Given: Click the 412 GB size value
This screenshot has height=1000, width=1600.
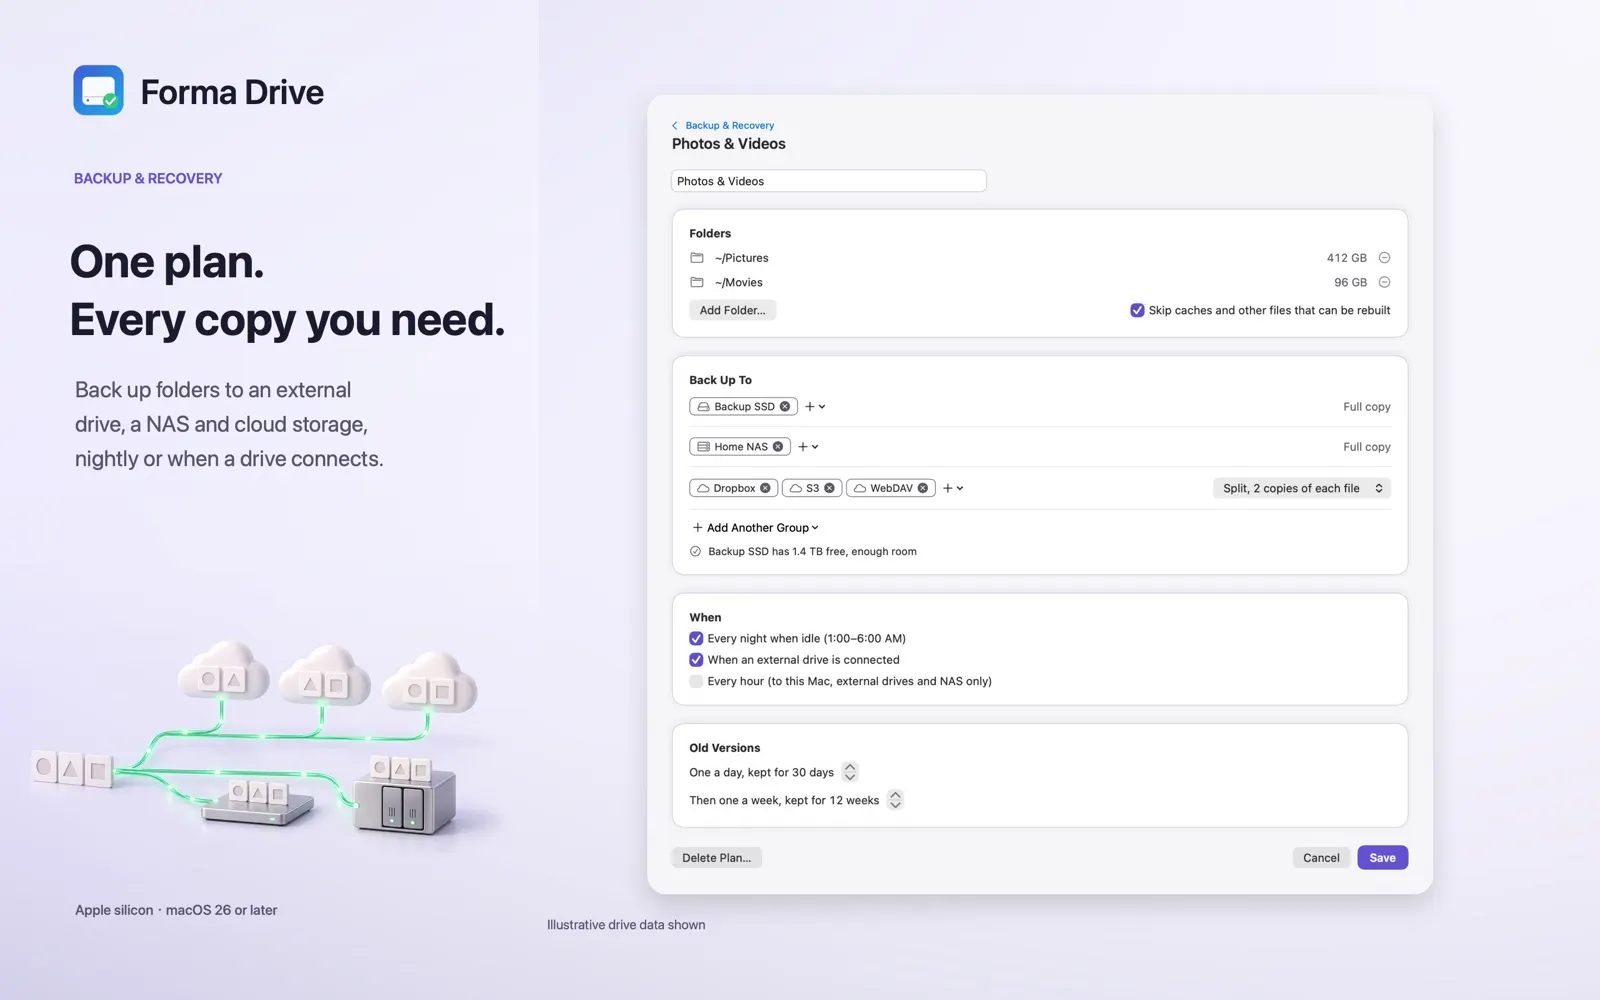Looking at the screenshot, I should point(1346,258).
